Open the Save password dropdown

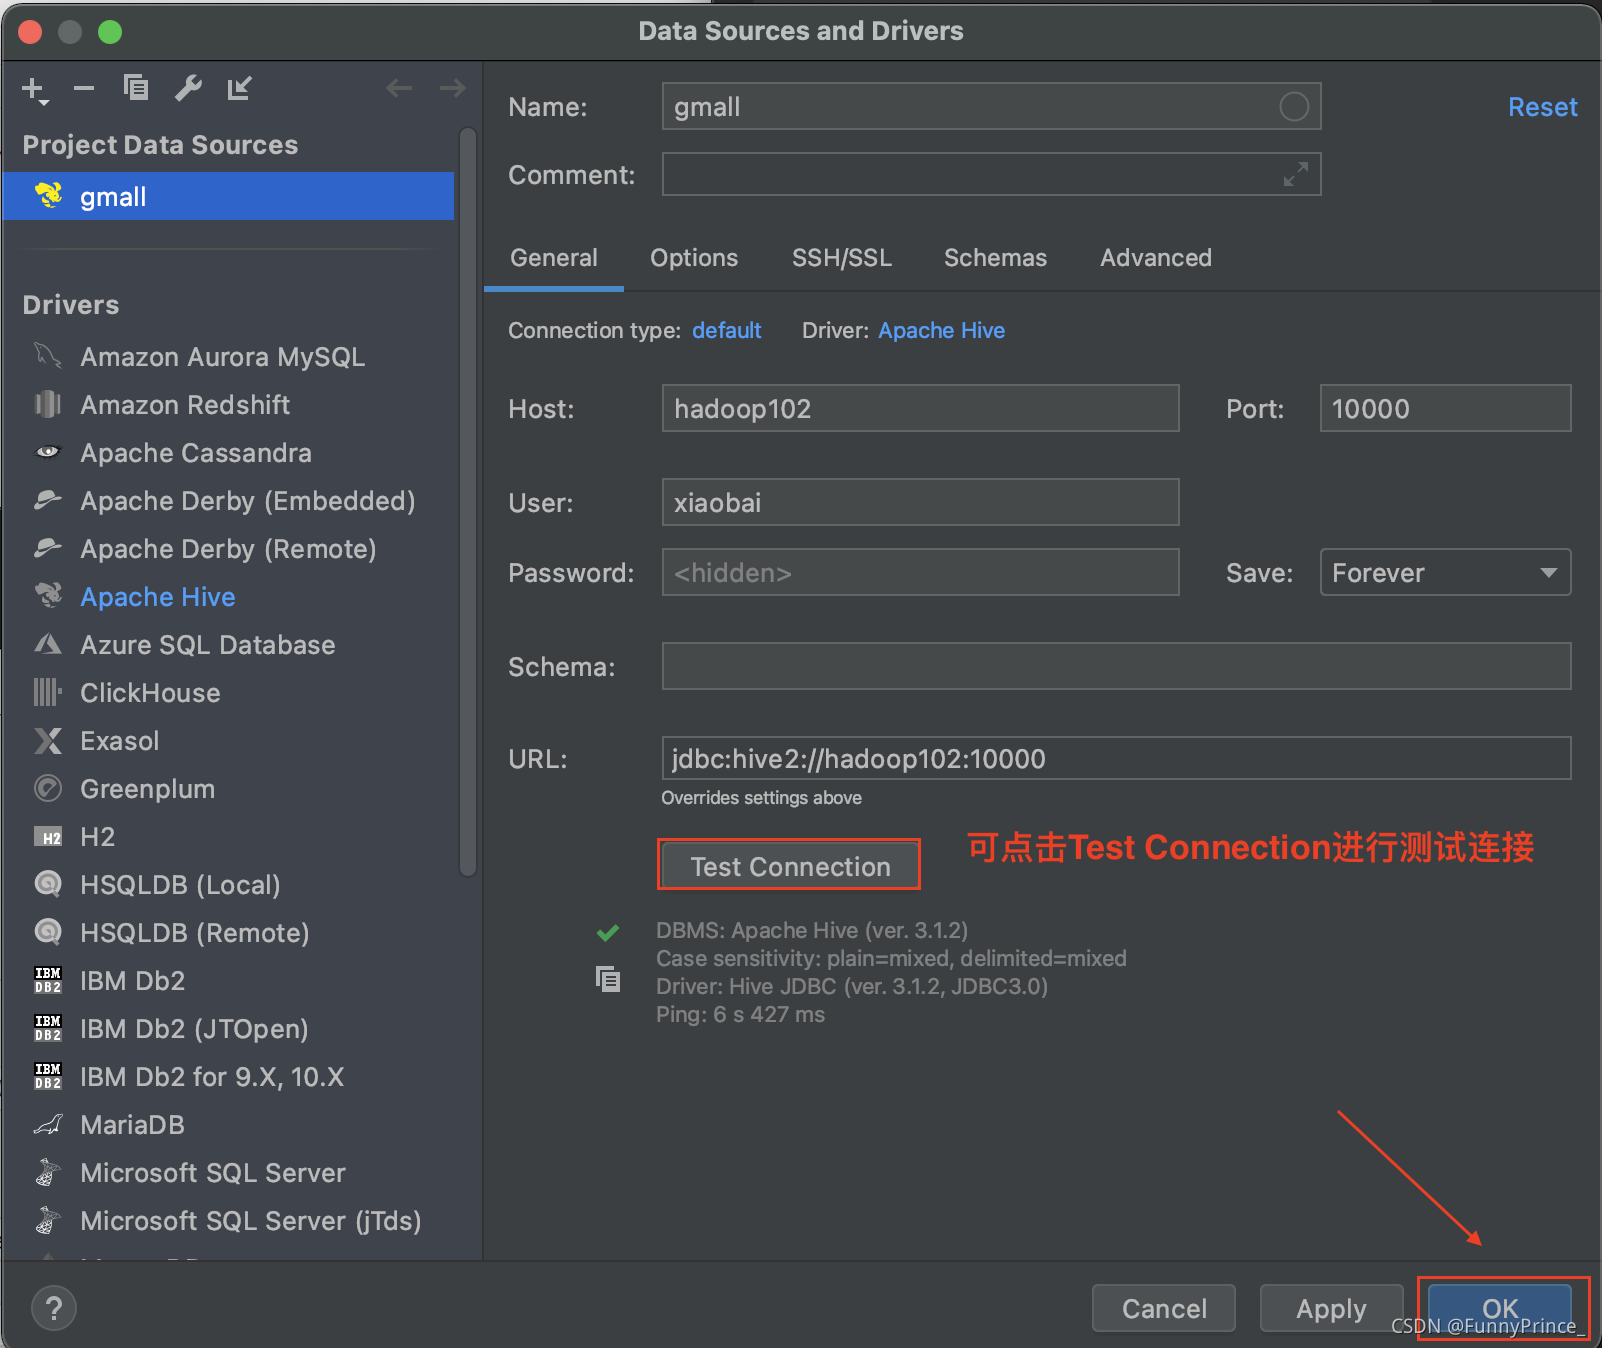(1445, 573)
